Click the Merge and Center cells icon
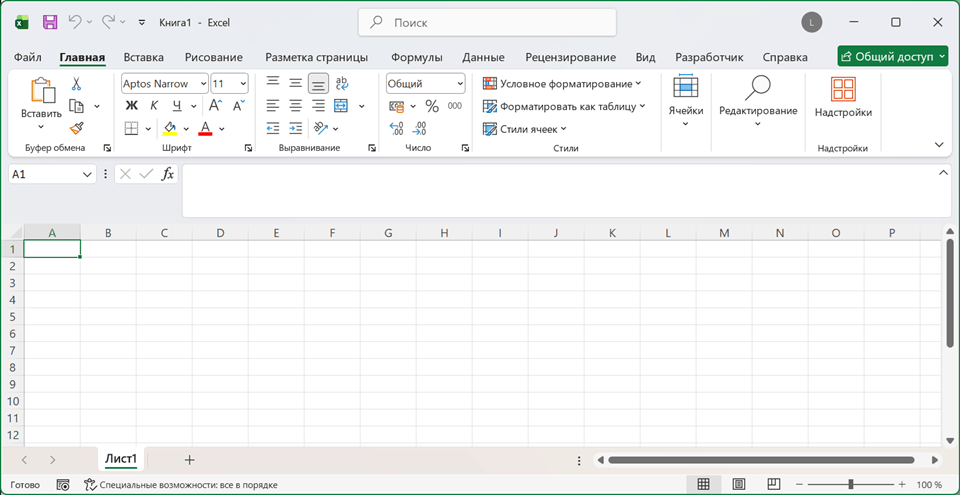This screenshot has height=495, width=960. point(341,106)
